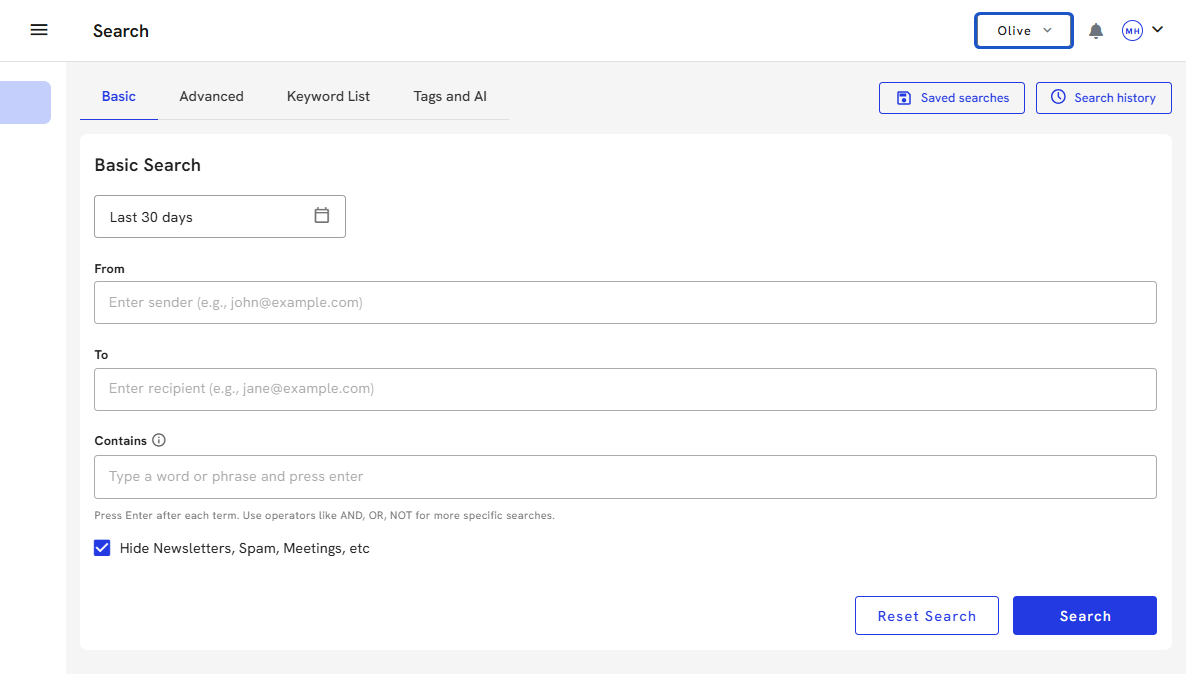
Task: Click the calendar icon in date field
Action: point(322,216)
